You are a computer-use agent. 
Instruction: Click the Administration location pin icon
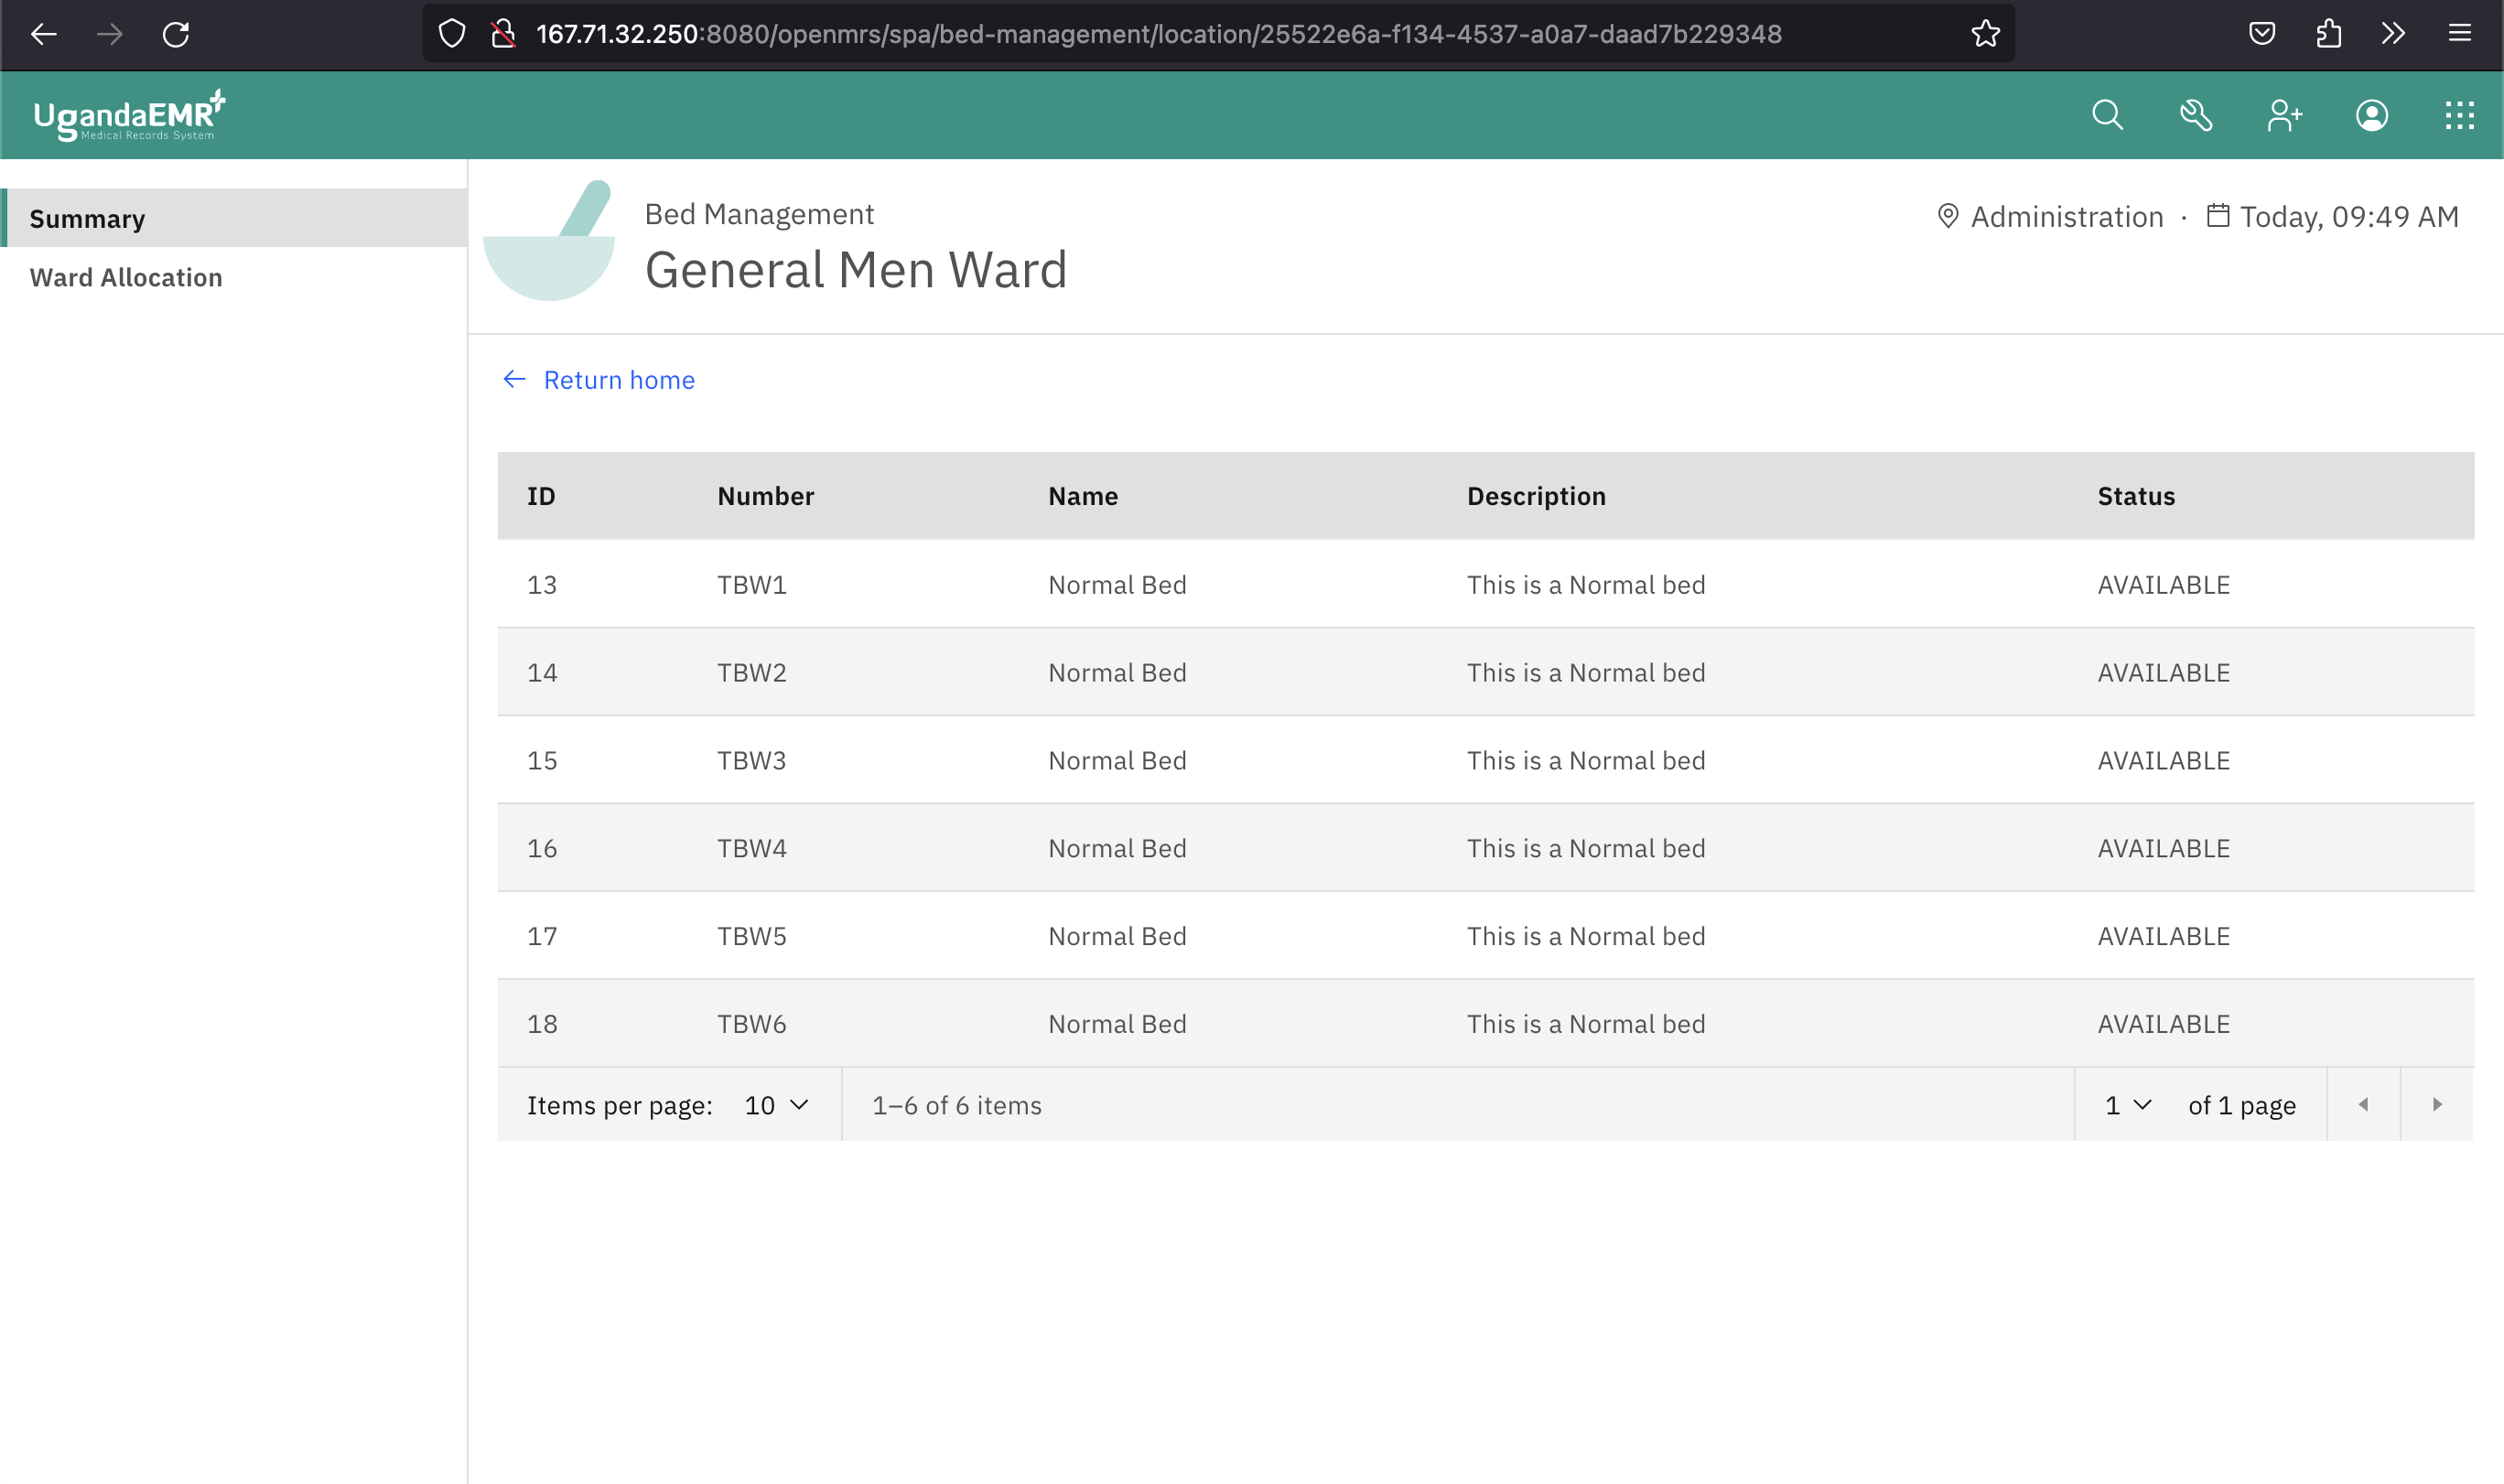click(x=1948, y=216)
